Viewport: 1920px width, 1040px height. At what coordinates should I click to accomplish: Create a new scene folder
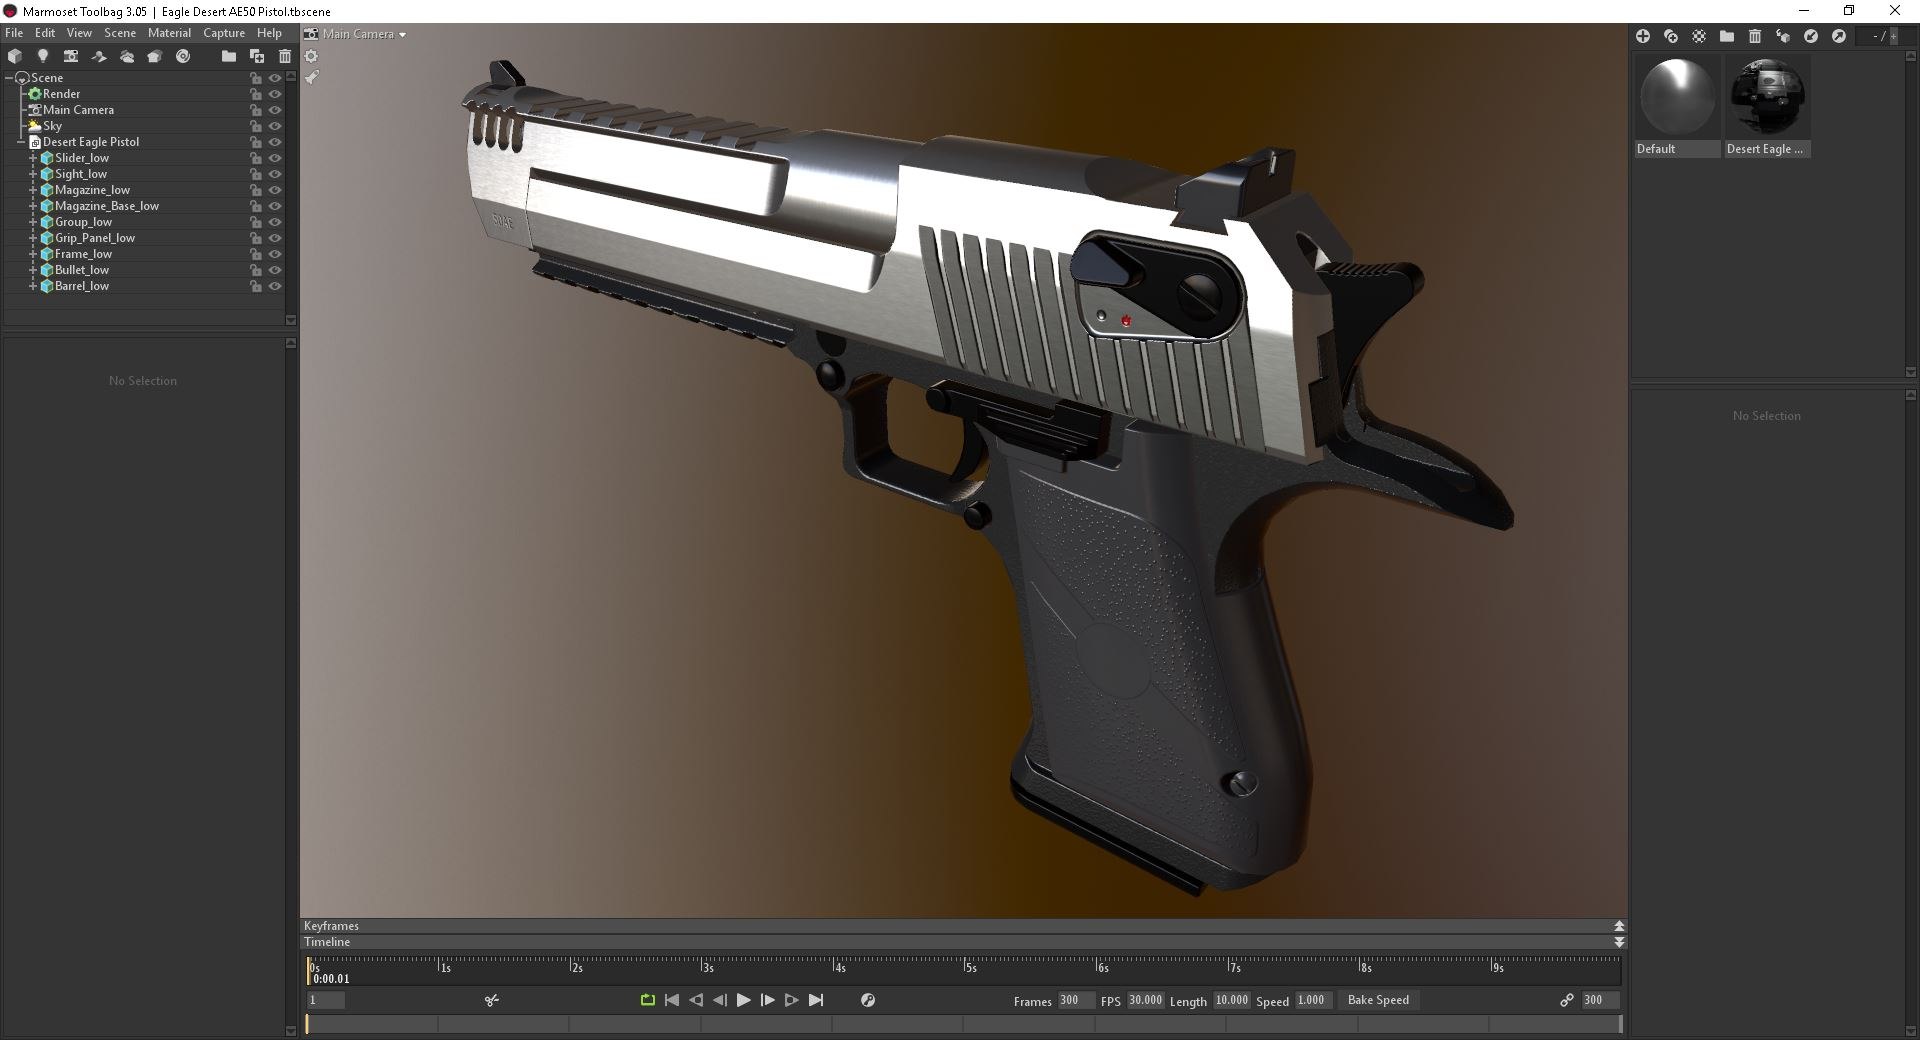pyautogui.click(x=229, y=56)
